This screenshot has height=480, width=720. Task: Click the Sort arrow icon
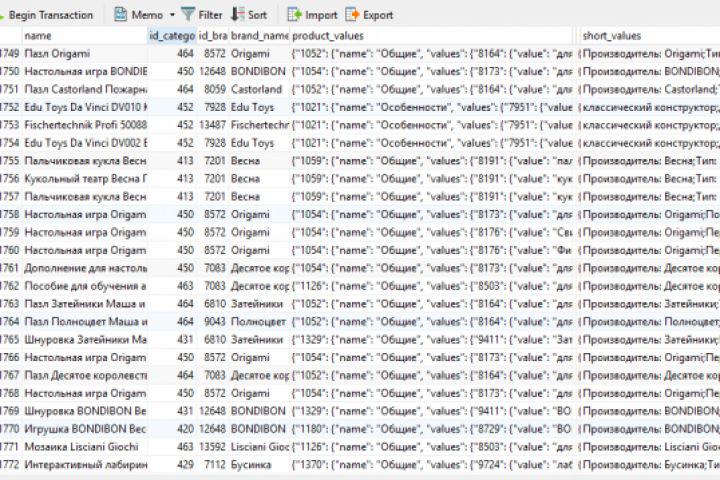[x=237, y=15]
